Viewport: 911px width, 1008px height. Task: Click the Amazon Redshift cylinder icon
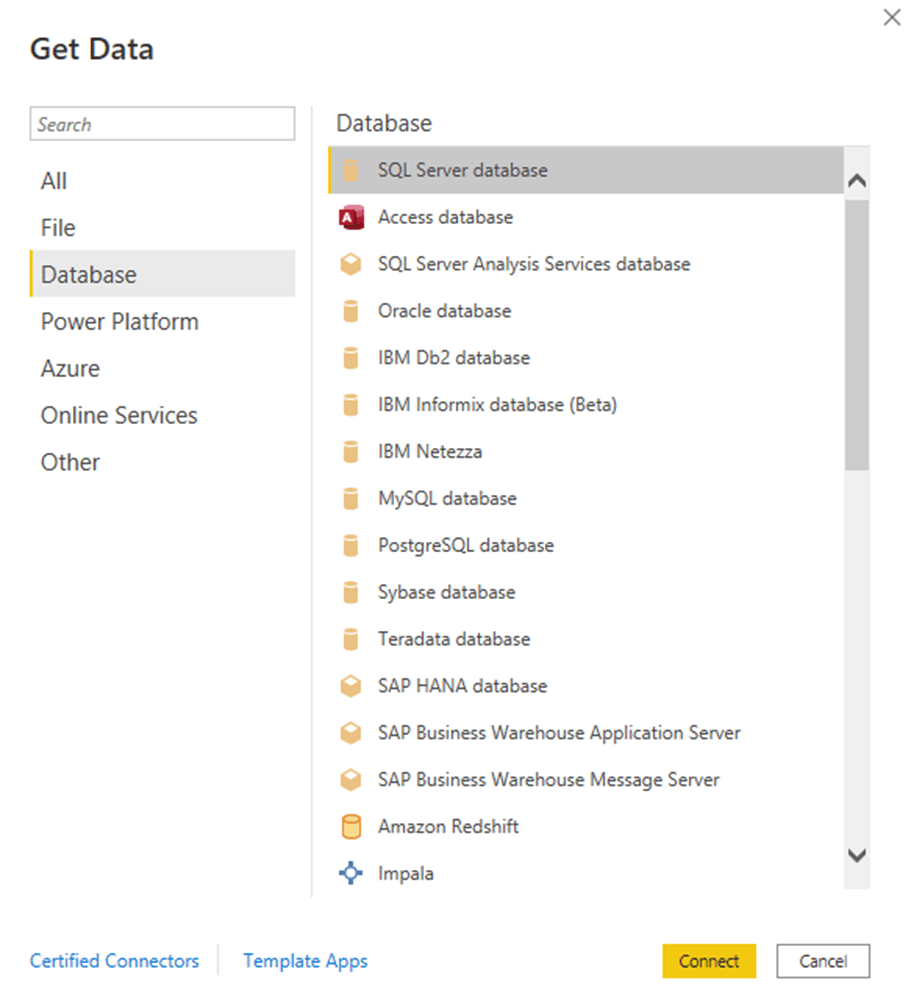click(351, 827)
